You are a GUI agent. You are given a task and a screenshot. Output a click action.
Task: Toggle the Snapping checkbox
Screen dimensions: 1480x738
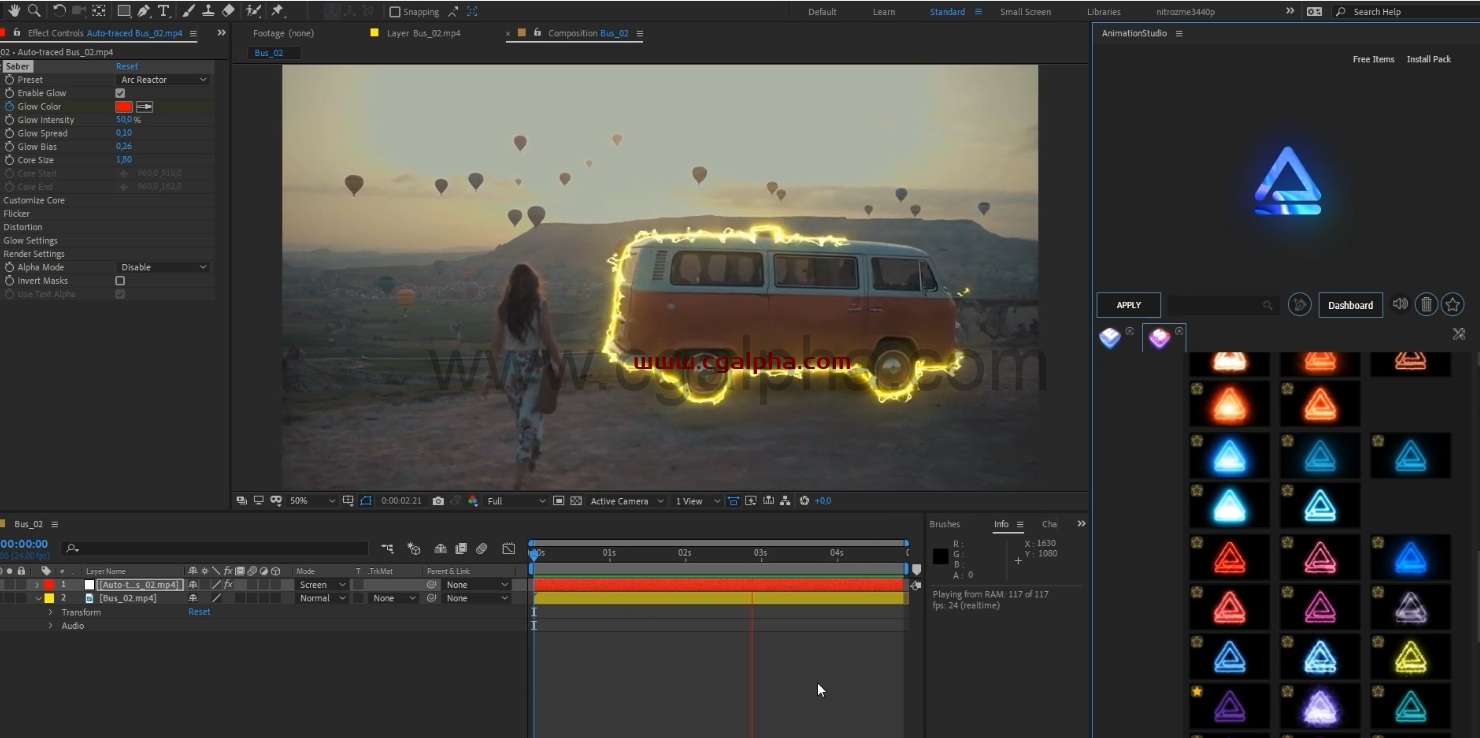[395, 12]
